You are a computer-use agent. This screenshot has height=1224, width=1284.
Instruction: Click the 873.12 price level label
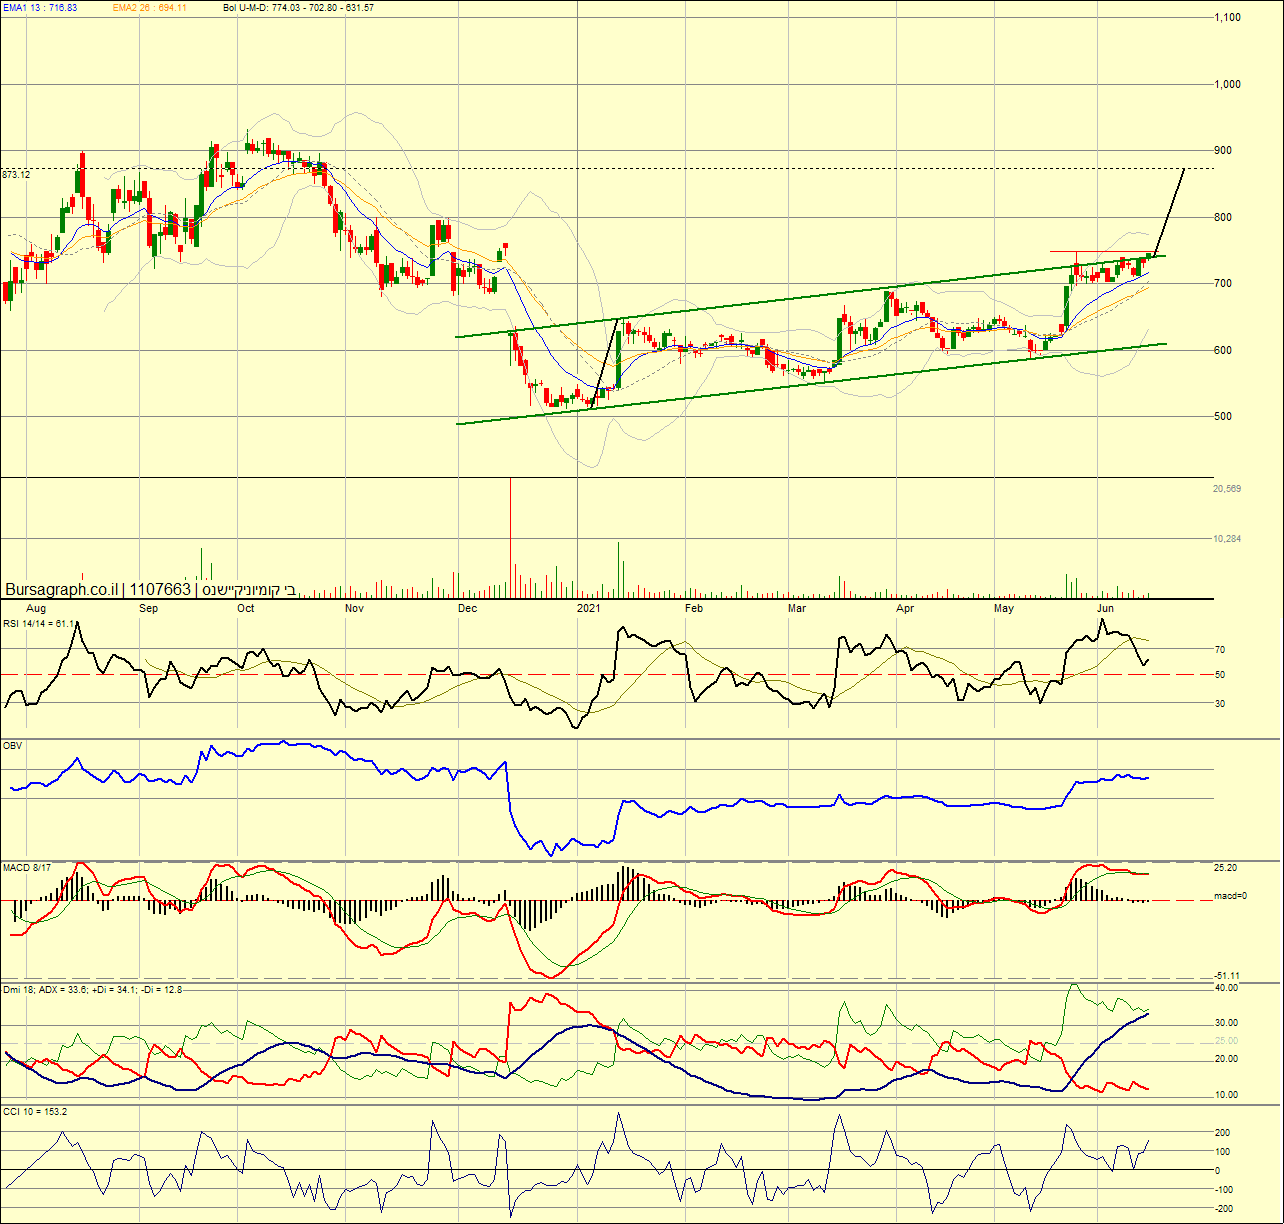pyautogui.click(x=16, y=175)
